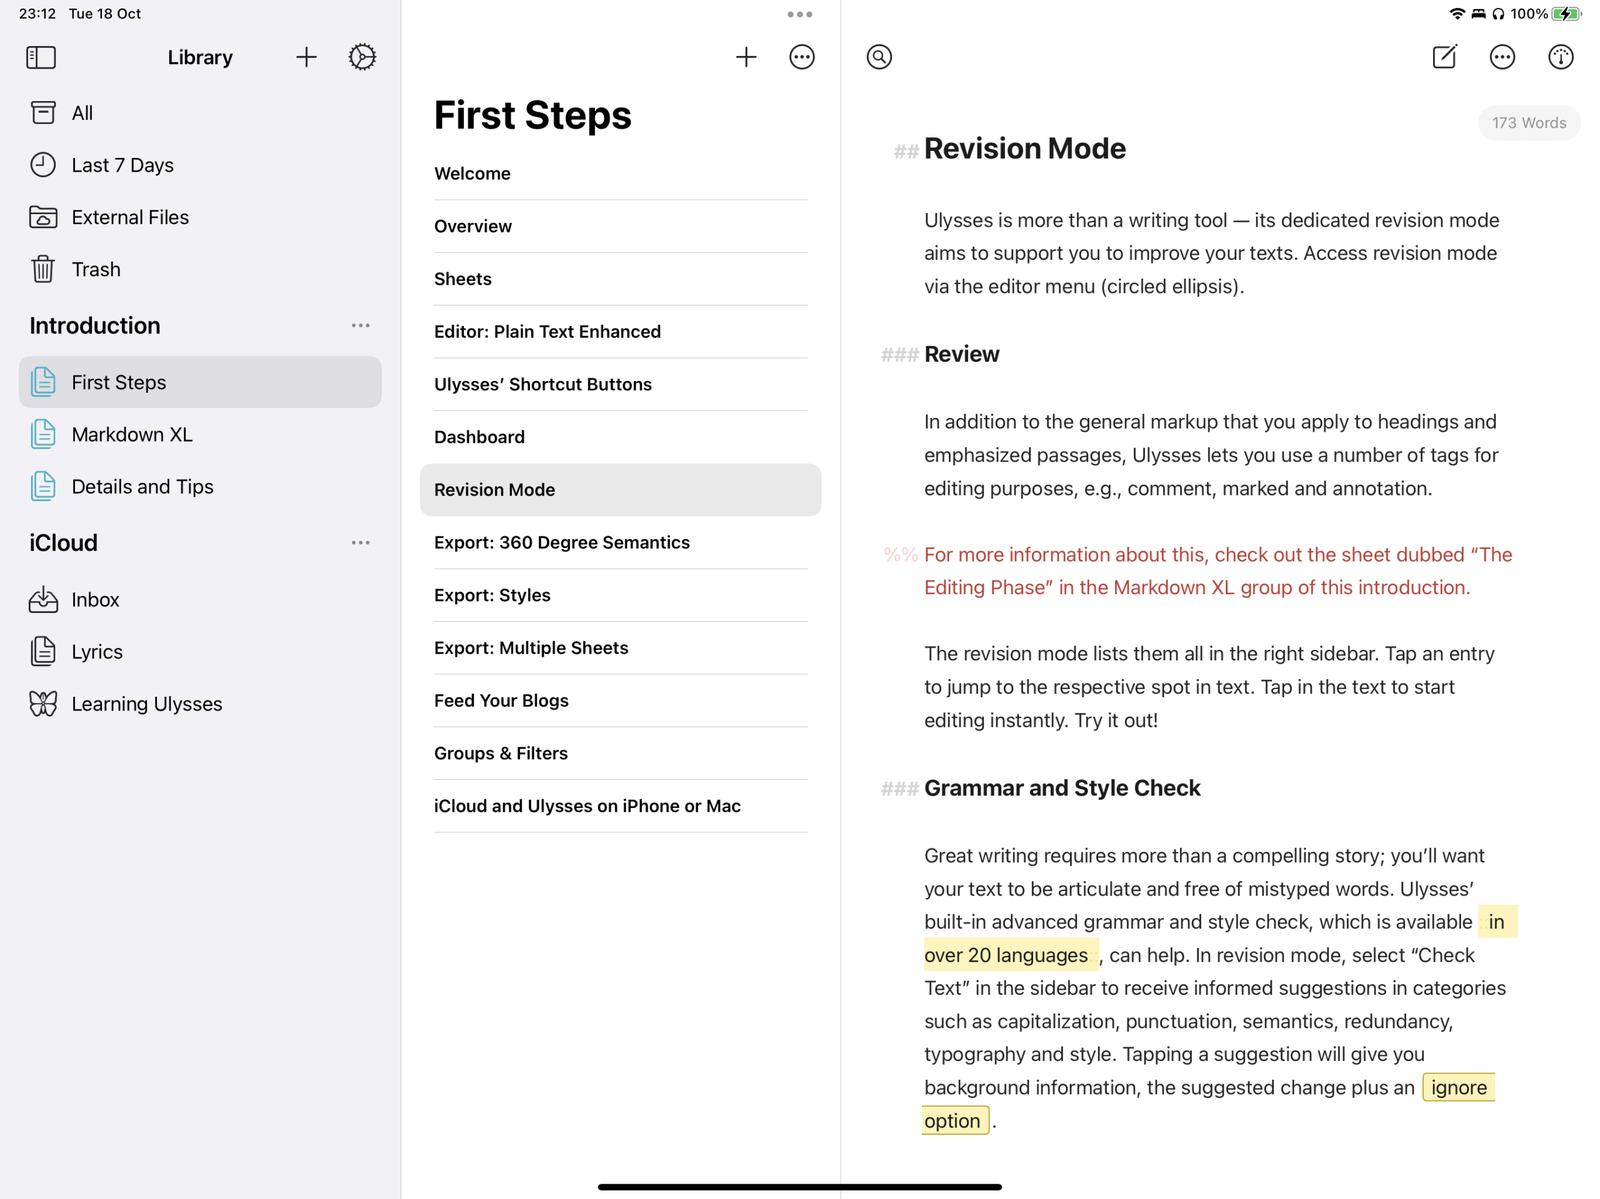Open the sheet list ellipsis menu
1600x1199 pixels.
coord(802,57)
